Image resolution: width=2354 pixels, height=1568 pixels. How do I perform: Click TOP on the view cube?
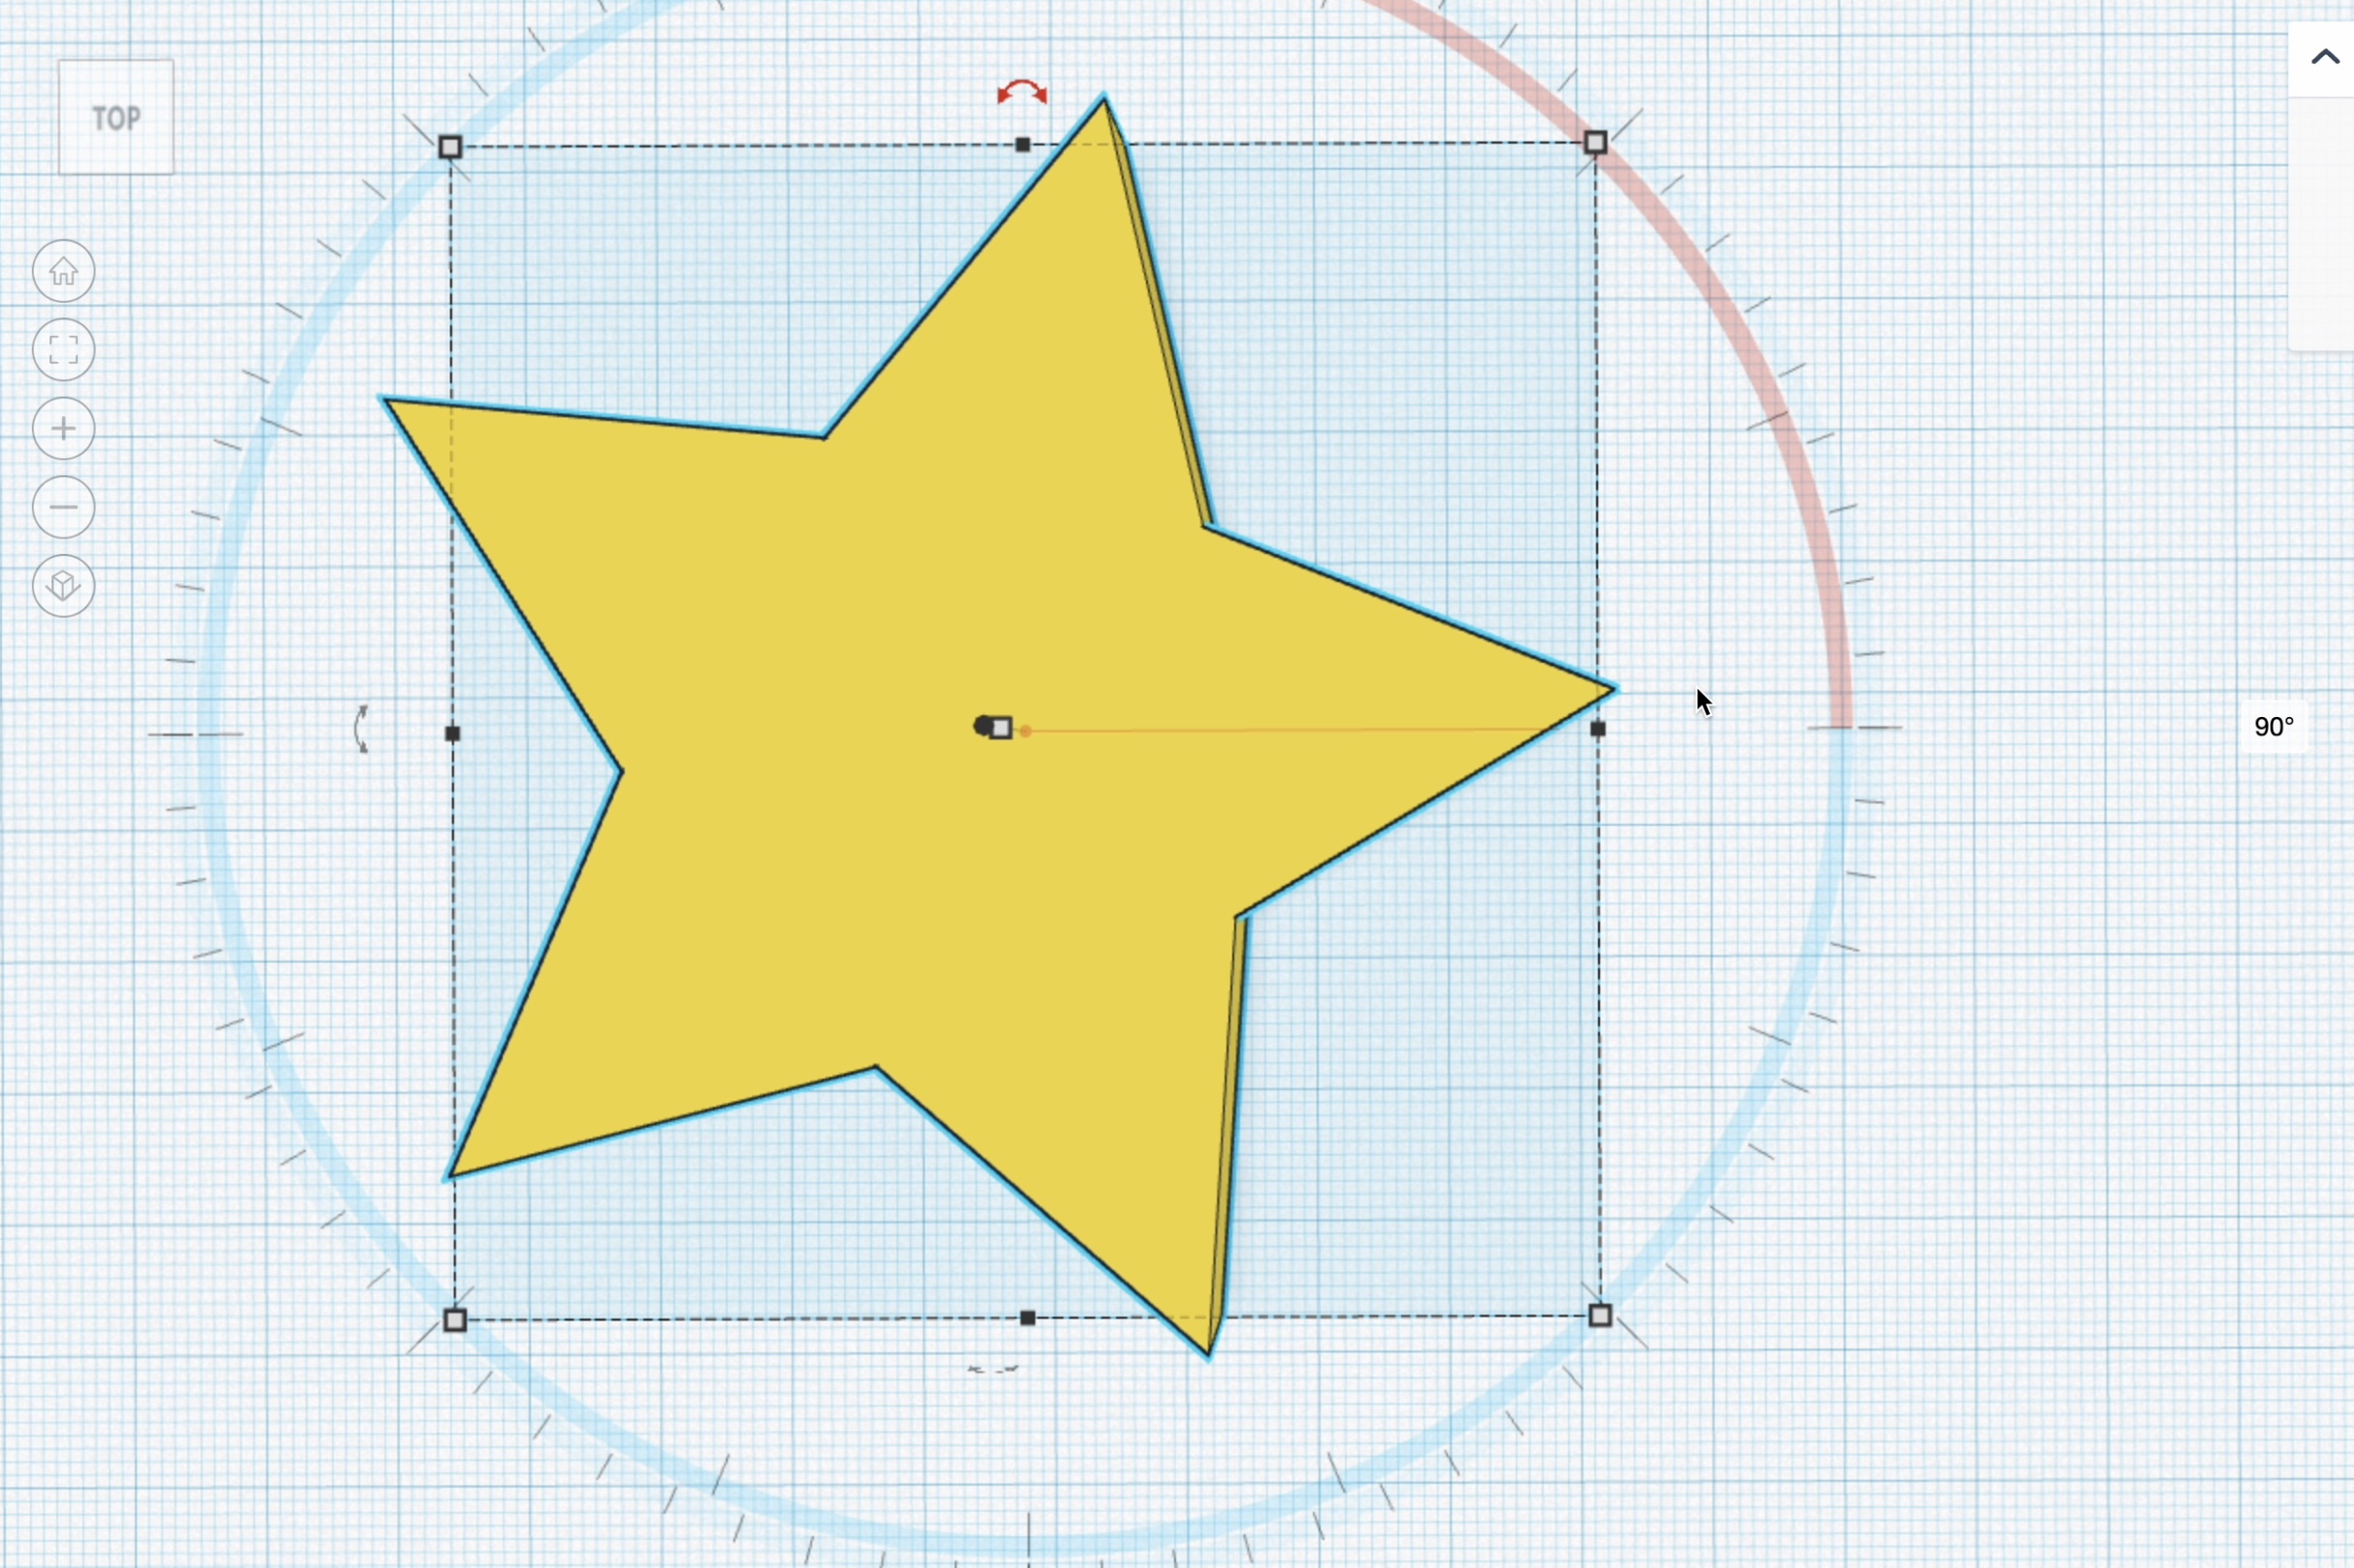coord(117,118)
